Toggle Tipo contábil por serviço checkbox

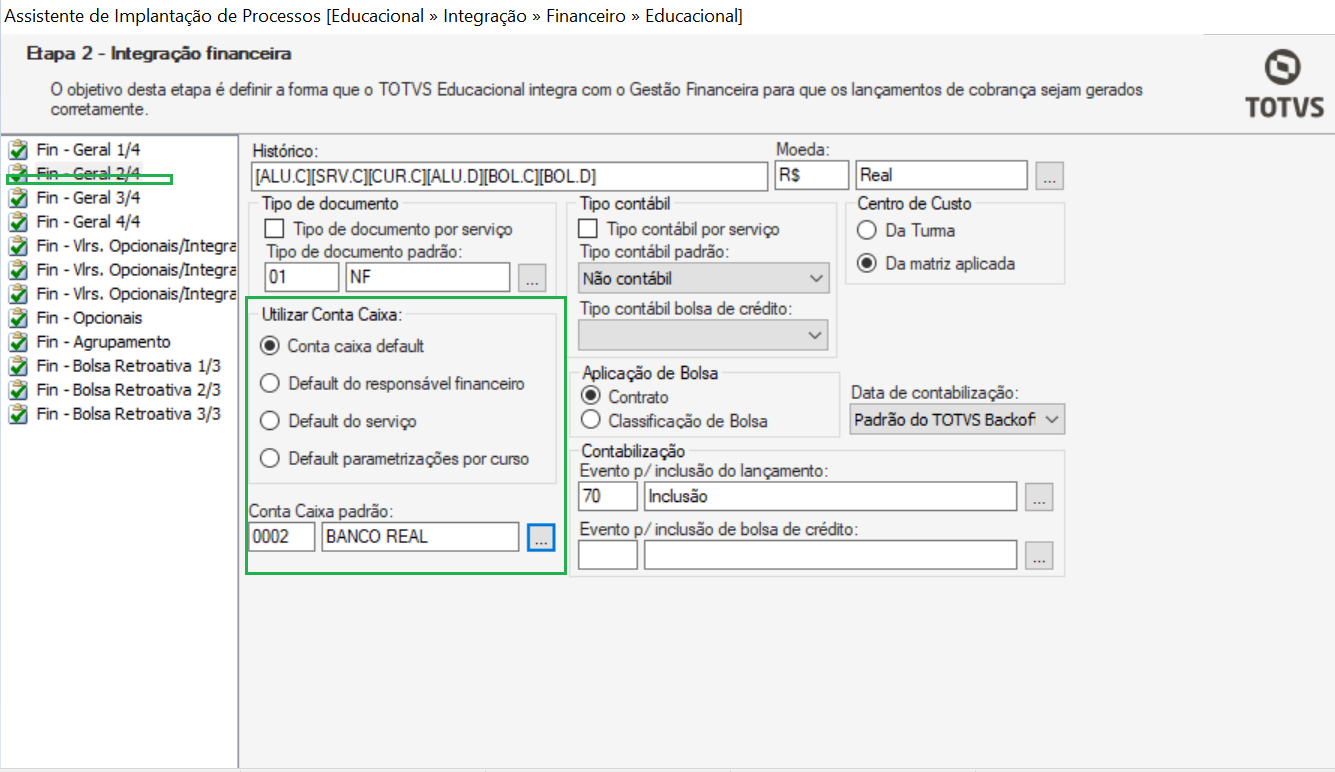(x=588, y=229)
